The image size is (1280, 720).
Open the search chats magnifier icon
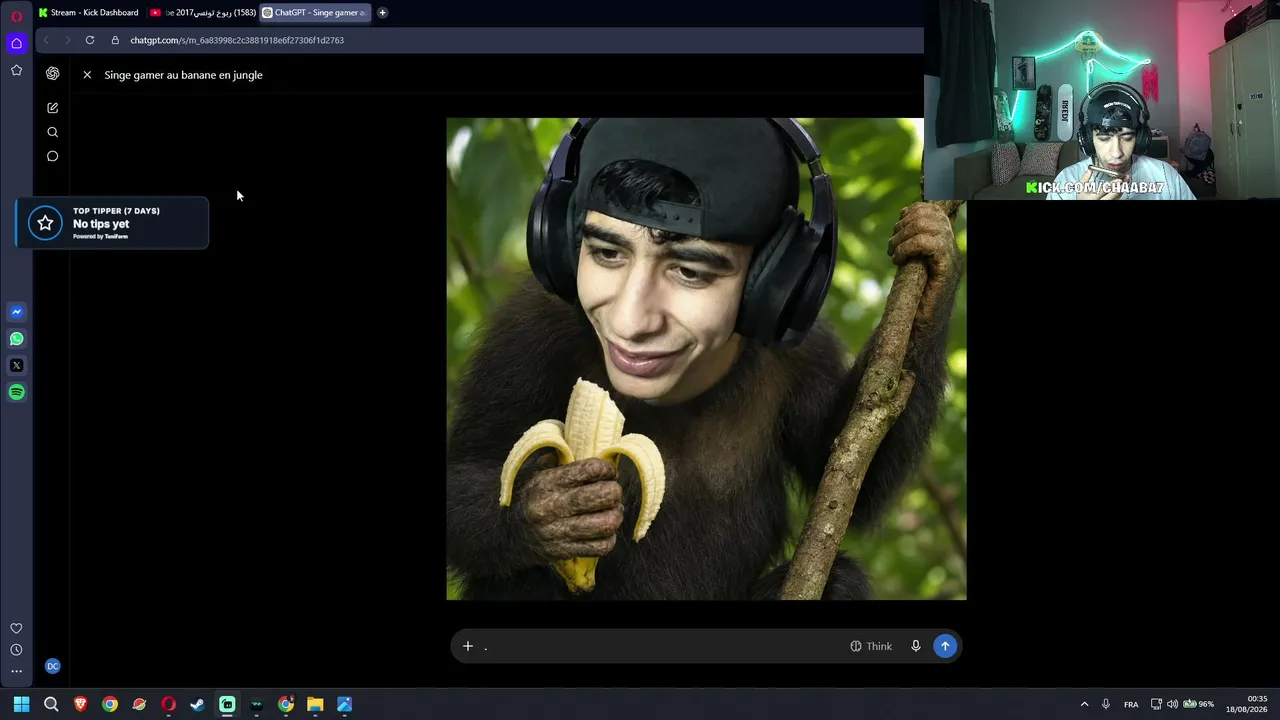(52, 132)
